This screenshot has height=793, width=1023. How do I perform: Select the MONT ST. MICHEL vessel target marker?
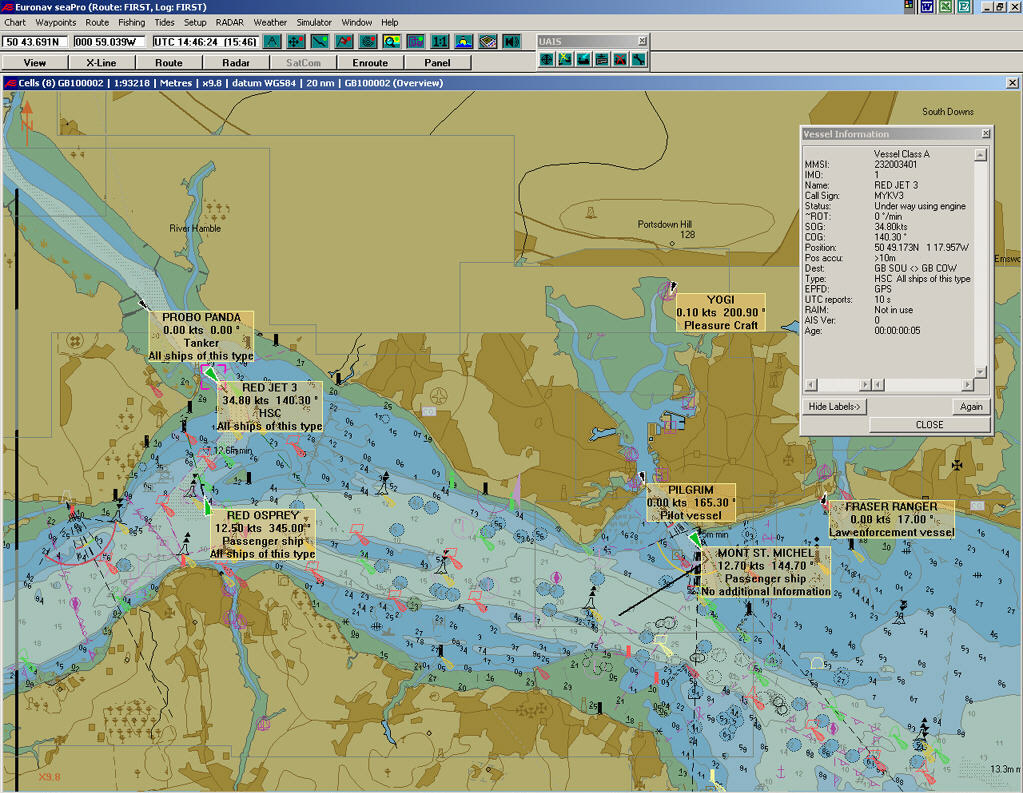(x=694, y=540)
